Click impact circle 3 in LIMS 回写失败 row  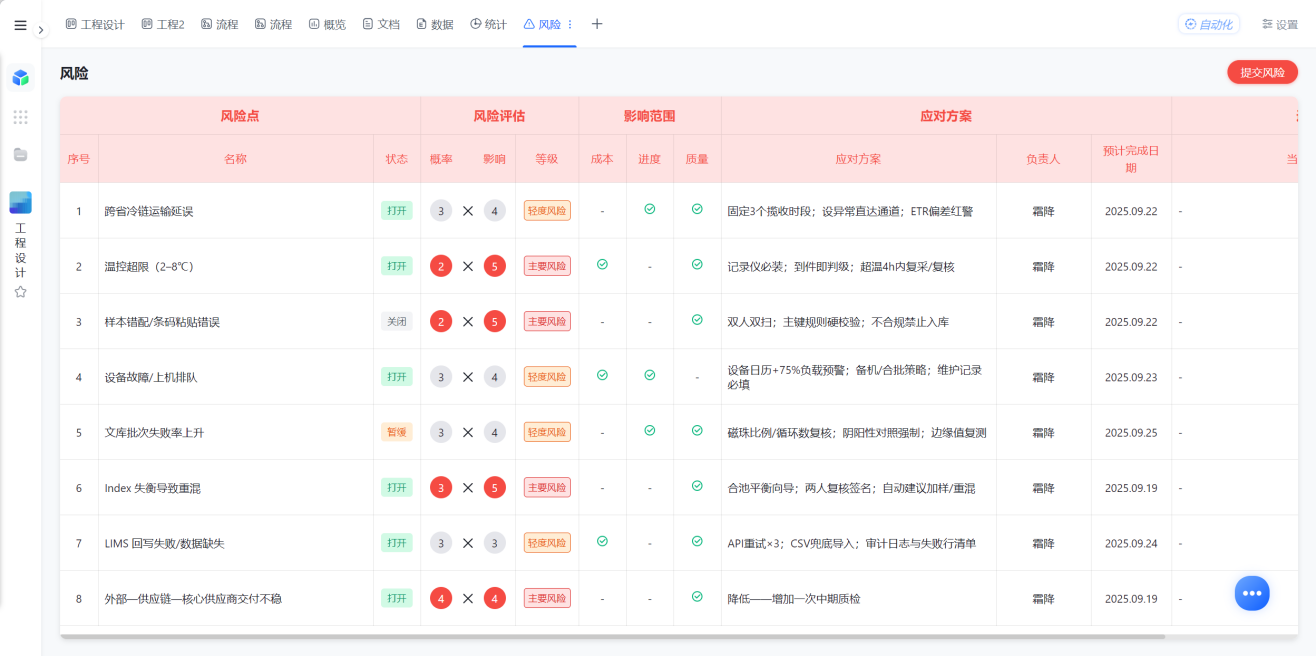[495, 543]
